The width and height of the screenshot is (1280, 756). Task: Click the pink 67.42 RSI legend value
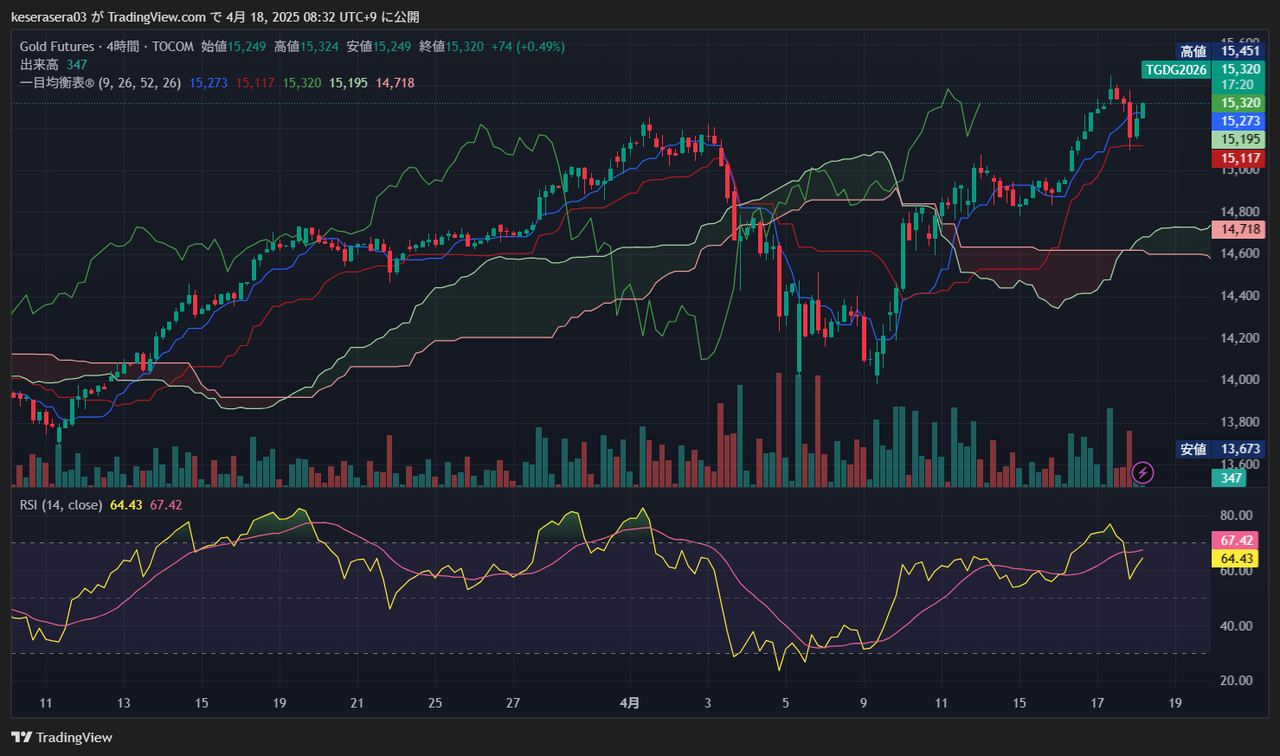(166, 505)
